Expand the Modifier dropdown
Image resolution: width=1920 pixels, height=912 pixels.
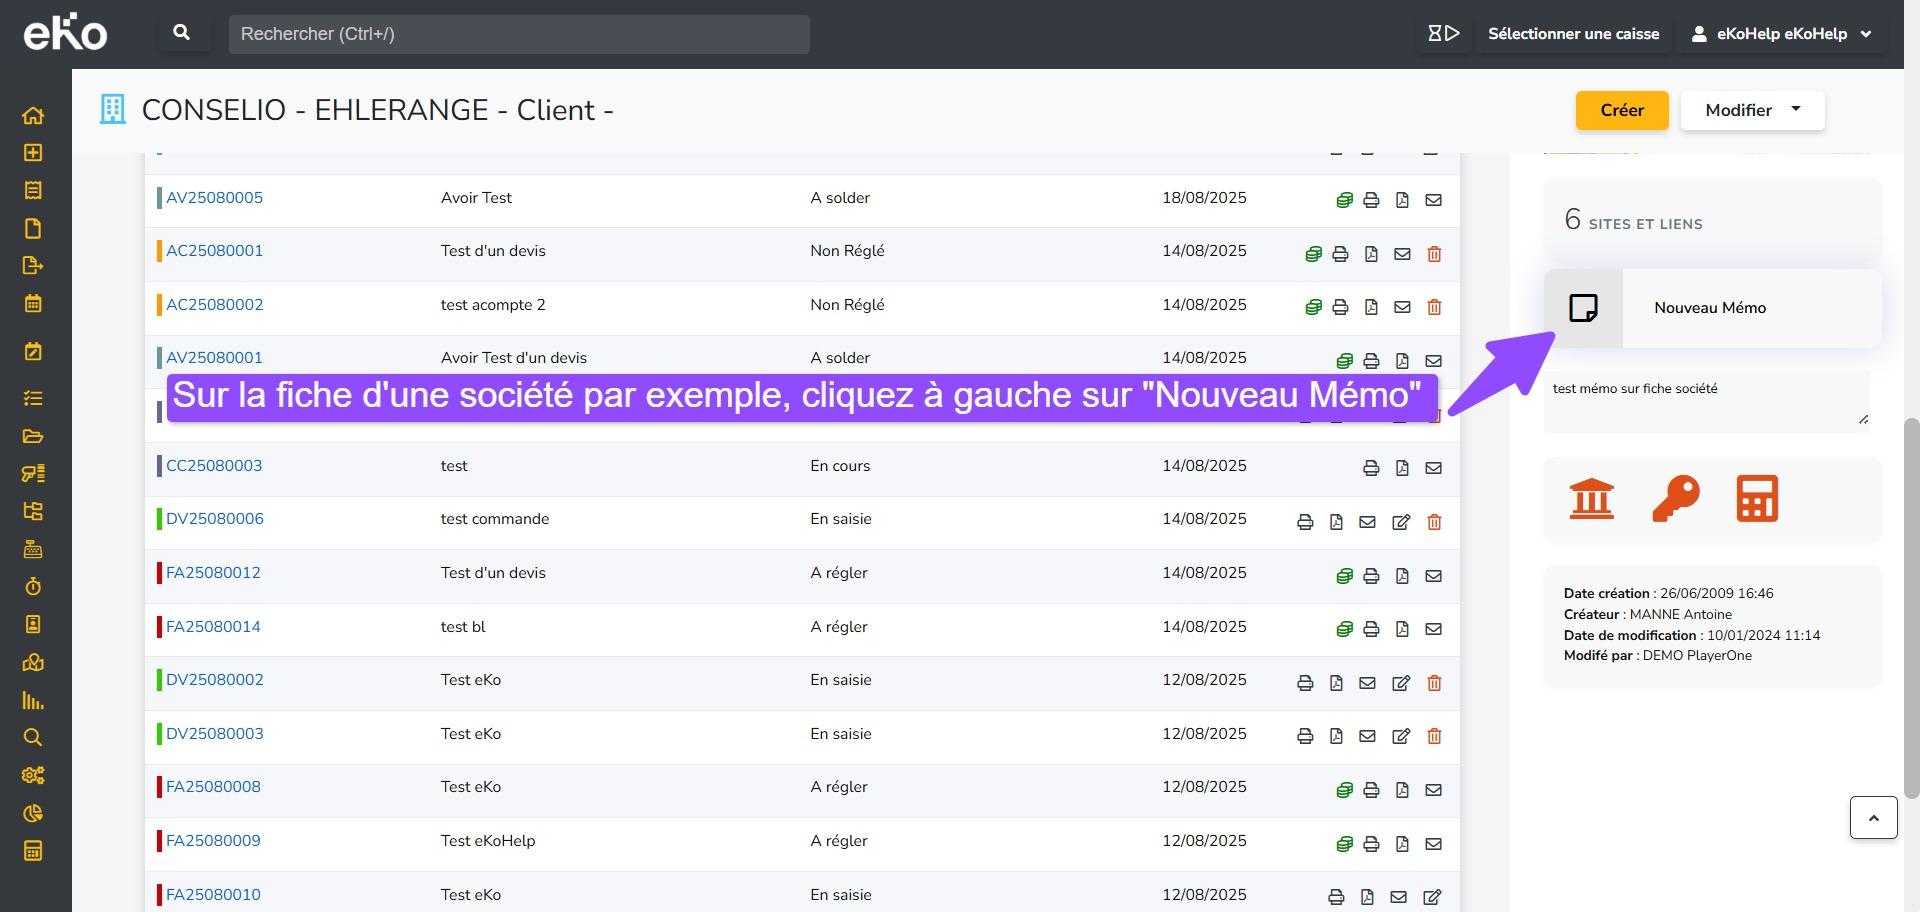(x=1752, y=110)
